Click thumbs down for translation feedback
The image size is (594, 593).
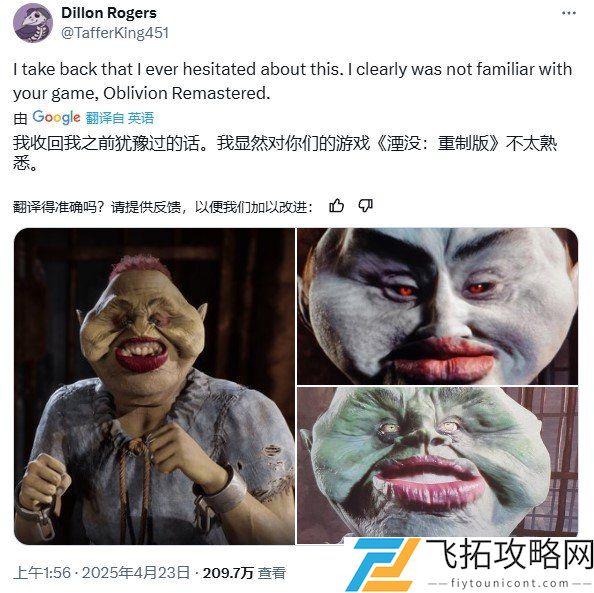[x=366, y=206]
